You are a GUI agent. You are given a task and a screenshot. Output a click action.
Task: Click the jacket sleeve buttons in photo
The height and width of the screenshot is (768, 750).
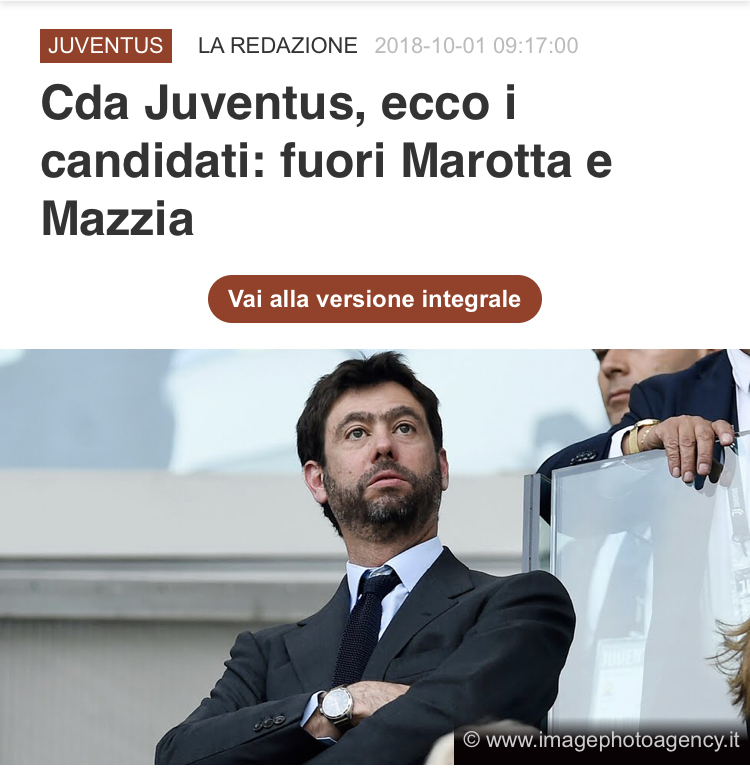[x=269, y=722]
